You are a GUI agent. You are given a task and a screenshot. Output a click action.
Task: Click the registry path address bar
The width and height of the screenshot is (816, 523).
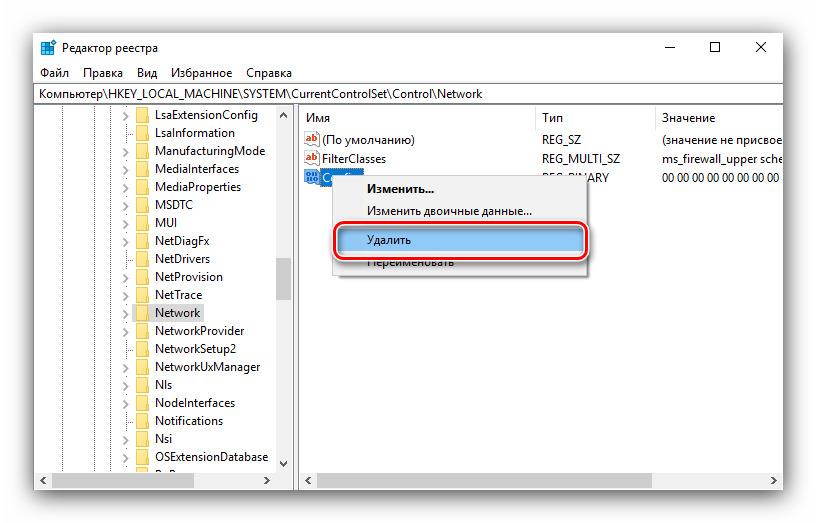pos(400,94)
